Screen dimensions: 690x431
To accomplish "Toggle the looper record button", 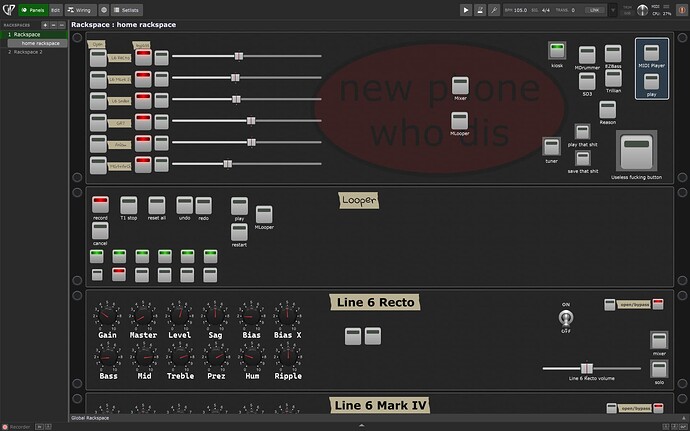I will point(100,205).
